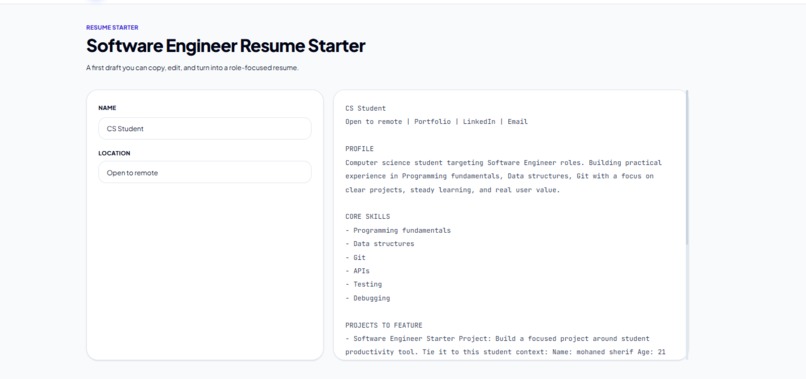This screenshot has height=379, width=806.
Task: Click the Name input field containing CS Student
Action: [x=205, y=129]
